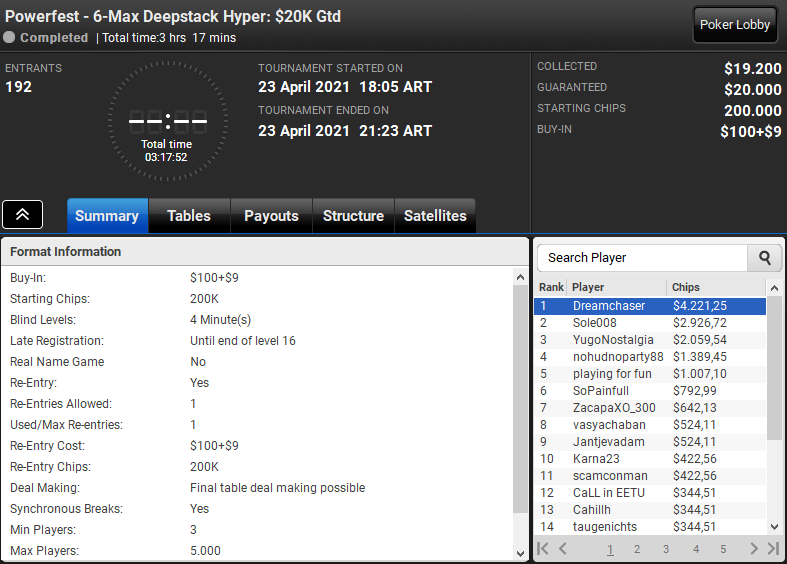The height and width of the screenshot is (564, 787).
Task: Open leaderboard page 2
Action: (637, 549)
